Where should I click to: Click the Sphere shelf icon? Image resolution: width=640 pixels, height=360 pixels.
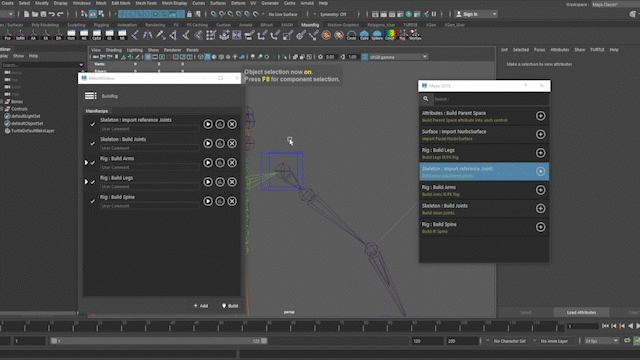click(377, 36)
